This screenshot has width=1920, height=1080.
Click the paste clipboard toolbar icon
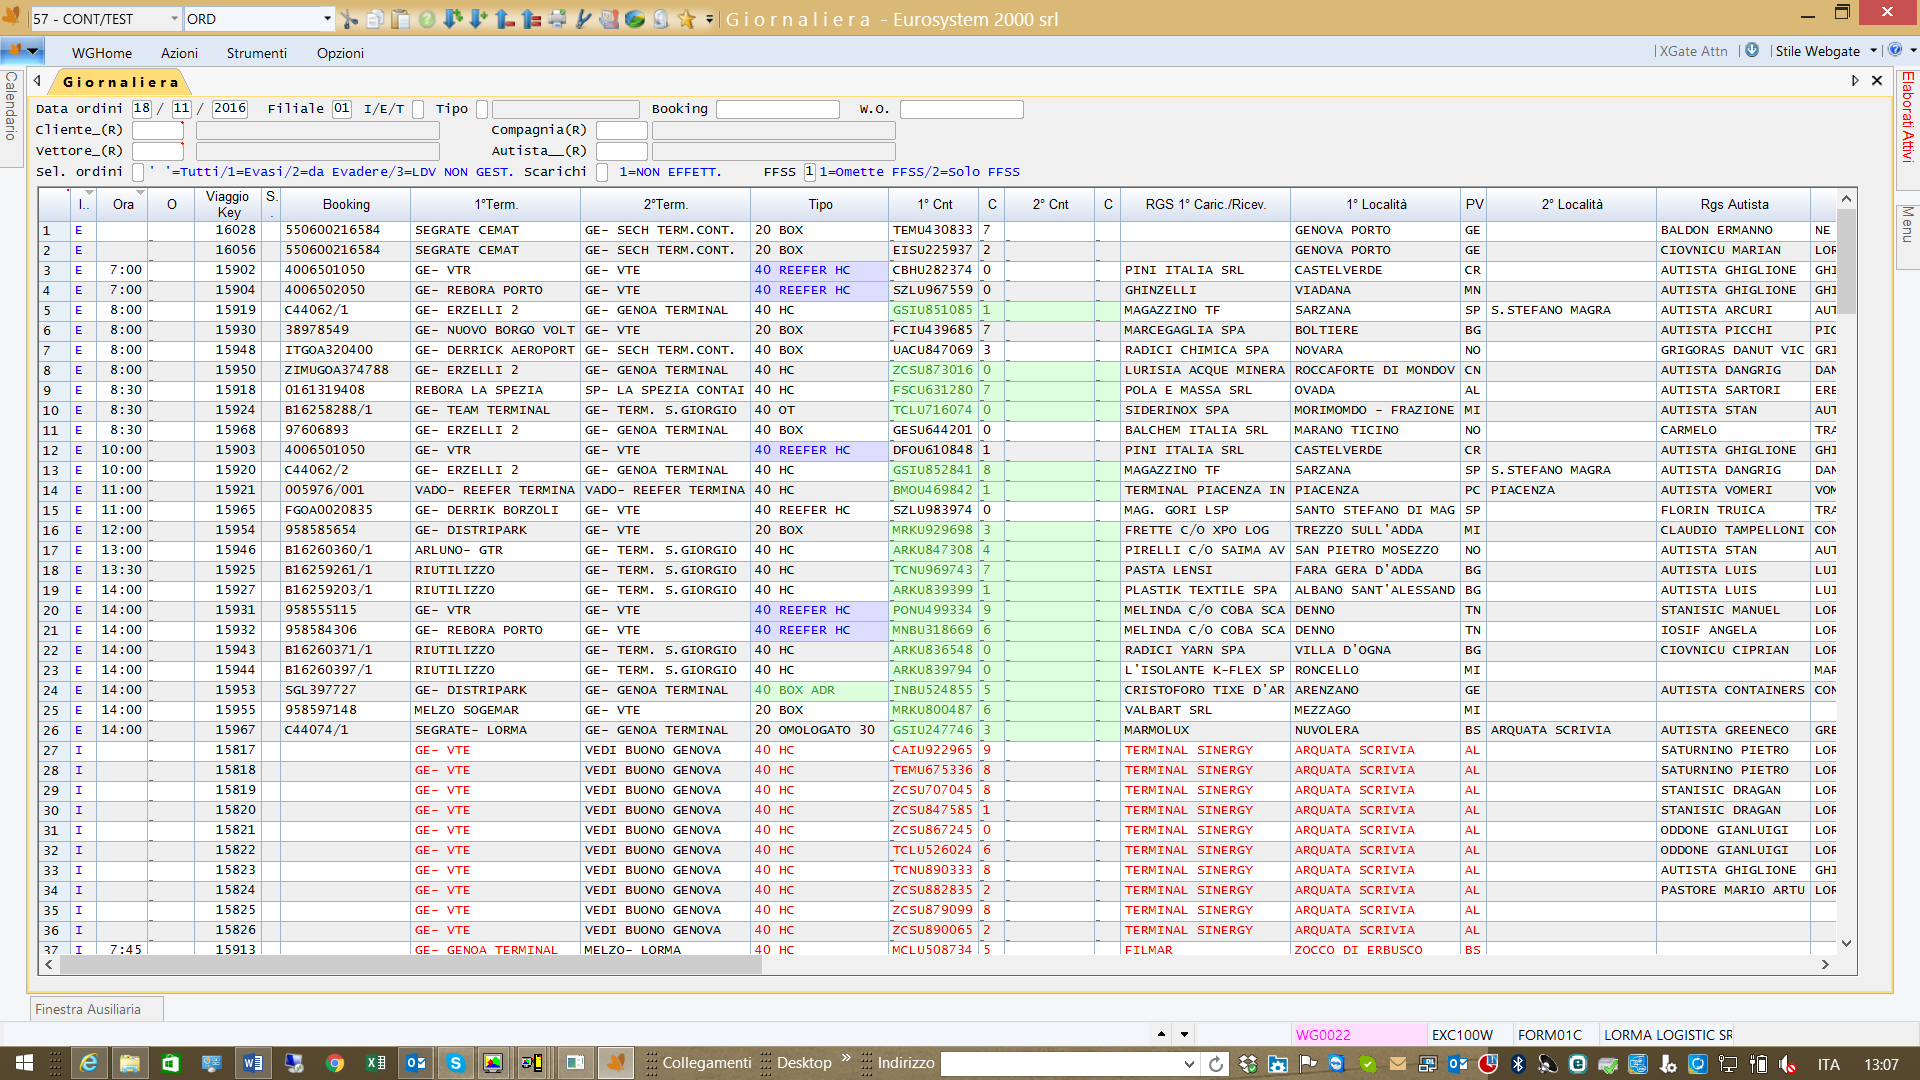coord(400,19)
